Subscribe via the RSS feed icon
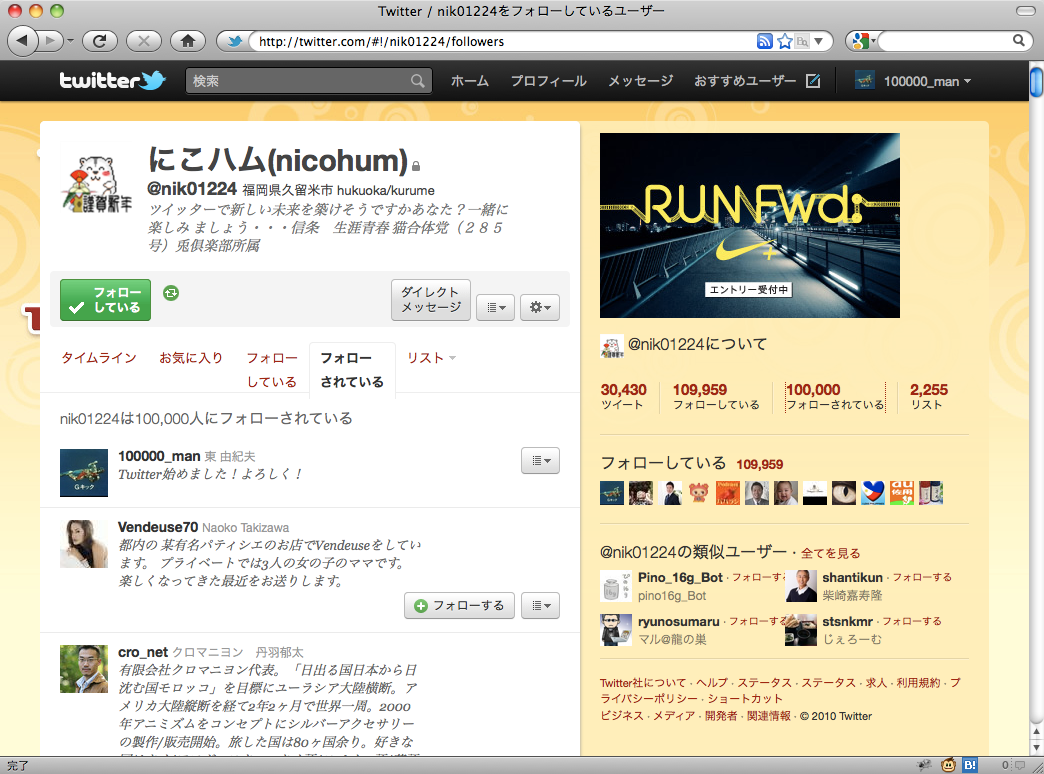Image resolution: width=1044 pixels, height=774 pixels. click(x=764, y=41)
